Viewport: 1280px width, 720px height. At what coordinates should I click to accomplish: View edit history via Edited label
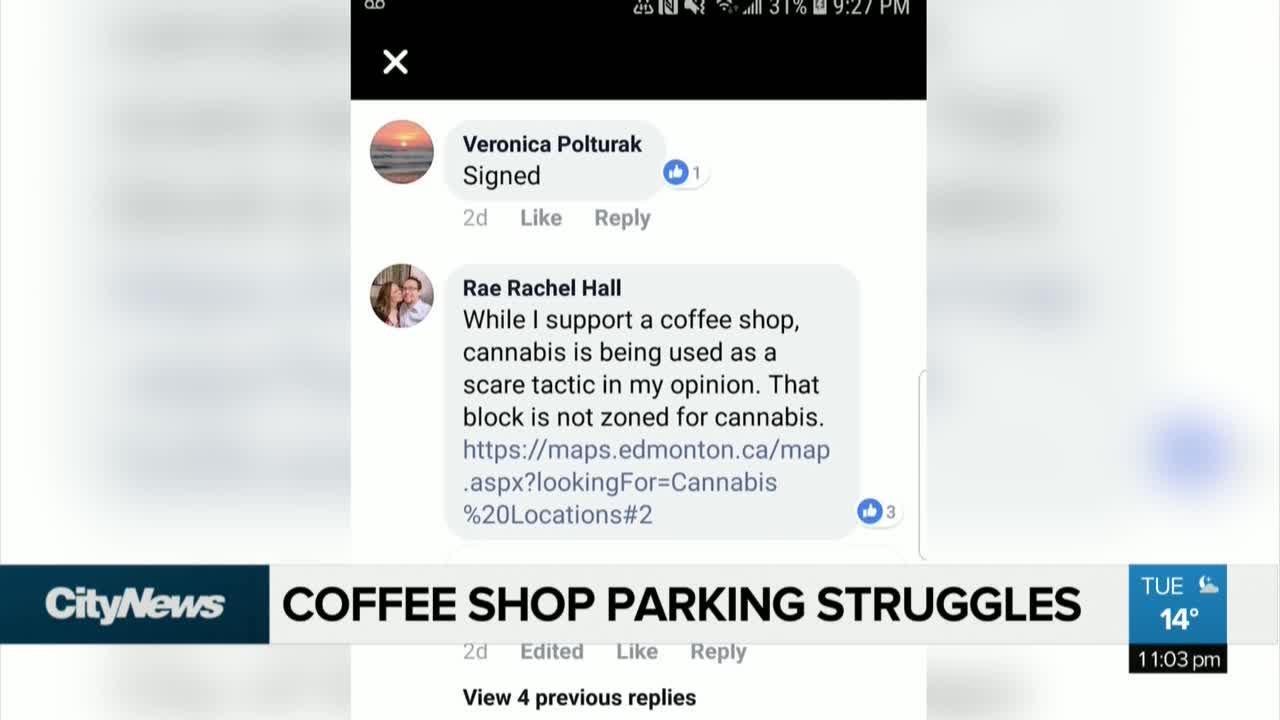click(552, 652)
